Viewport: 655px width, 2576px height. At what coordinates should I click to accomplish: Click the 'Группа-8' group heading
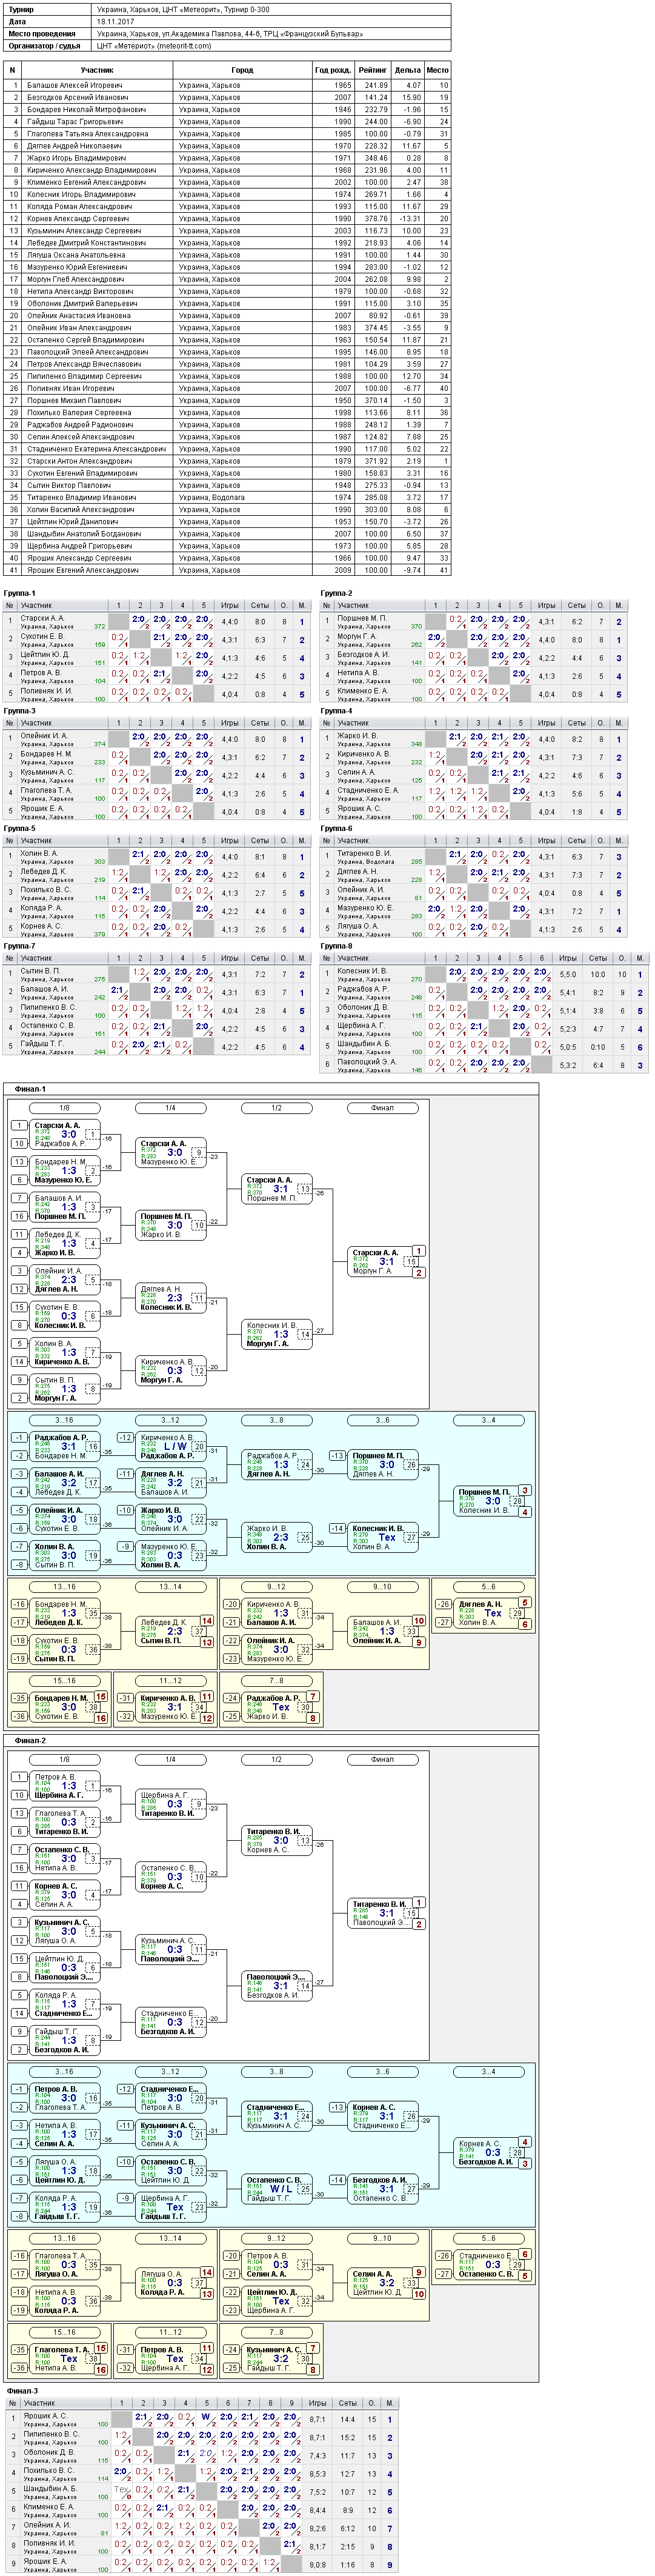pos(337,945)
